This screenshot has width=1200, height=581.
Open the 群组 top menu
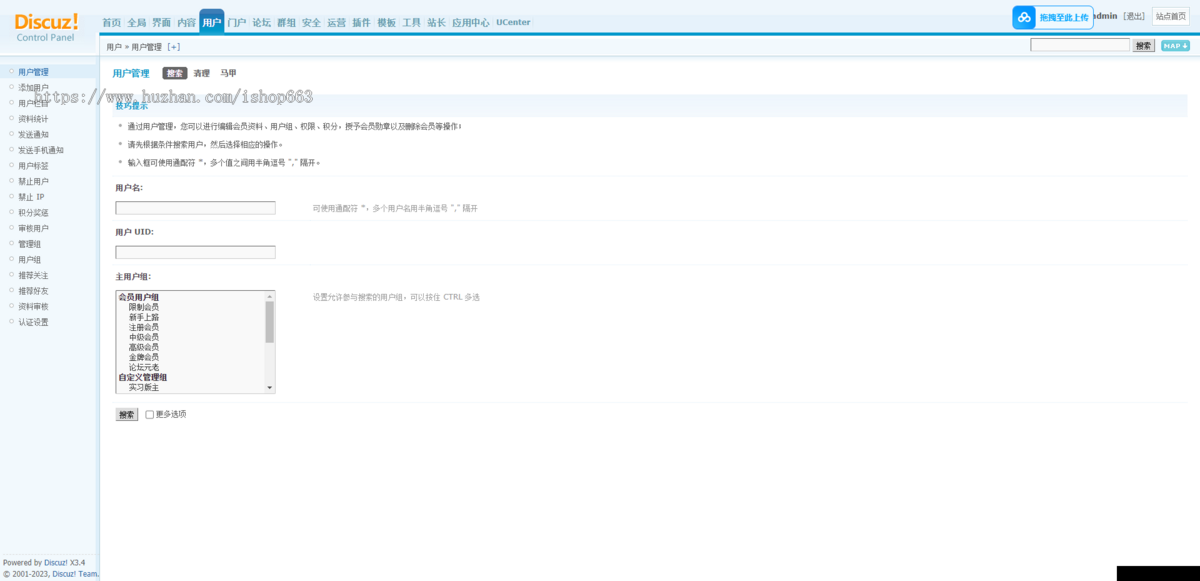(287, 22)
